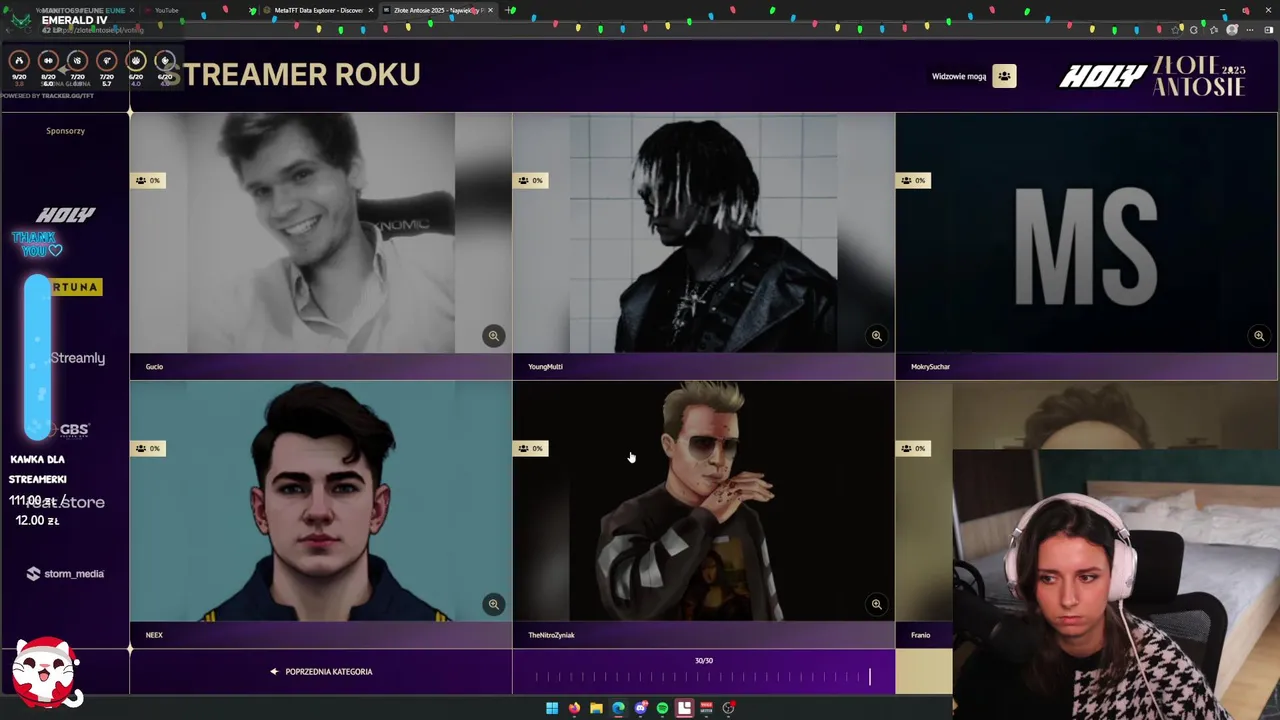The image size is (1280, 720).
Task: Click the NEEX name label
Action: pos(154,635)
